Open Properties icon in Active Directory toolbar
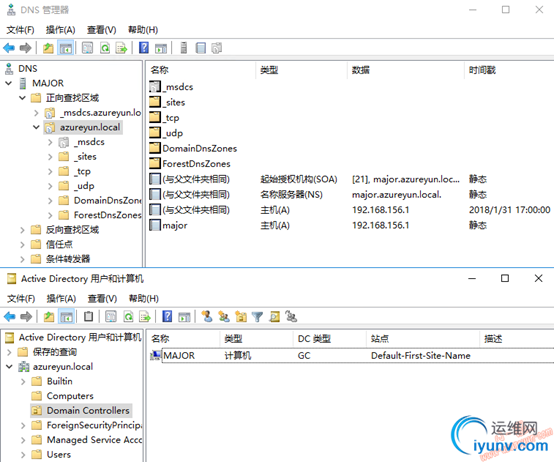The height and width of the screenshot is (462, 554). click(111, 316)
